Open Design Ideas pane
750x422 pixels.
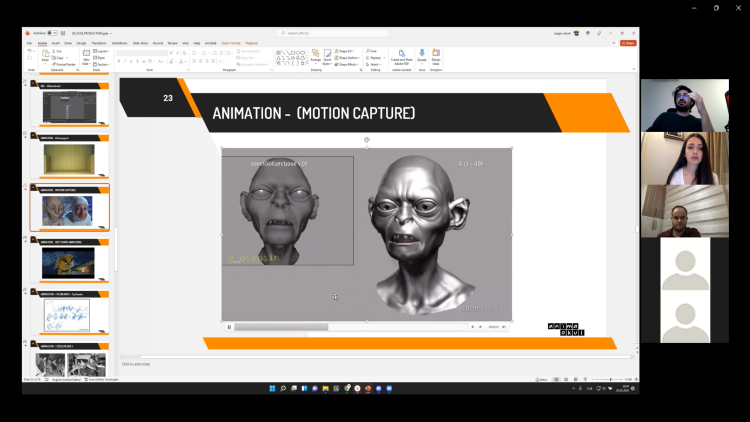[x=436, y=56]
